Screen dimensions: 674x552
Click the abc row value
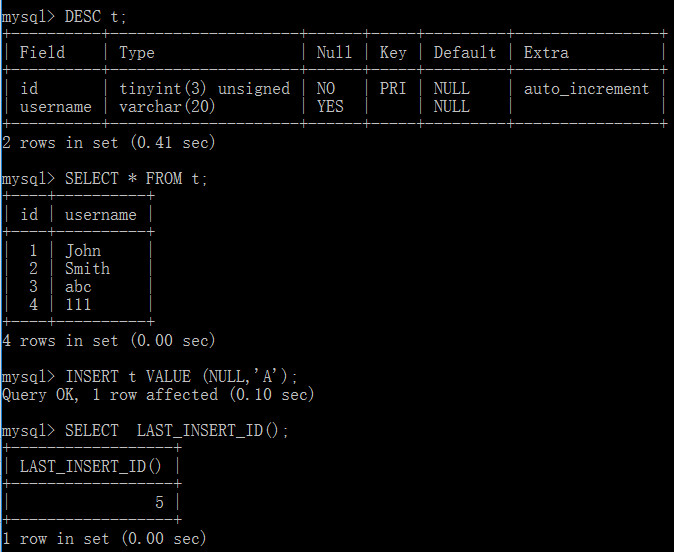tap(78, 287)
